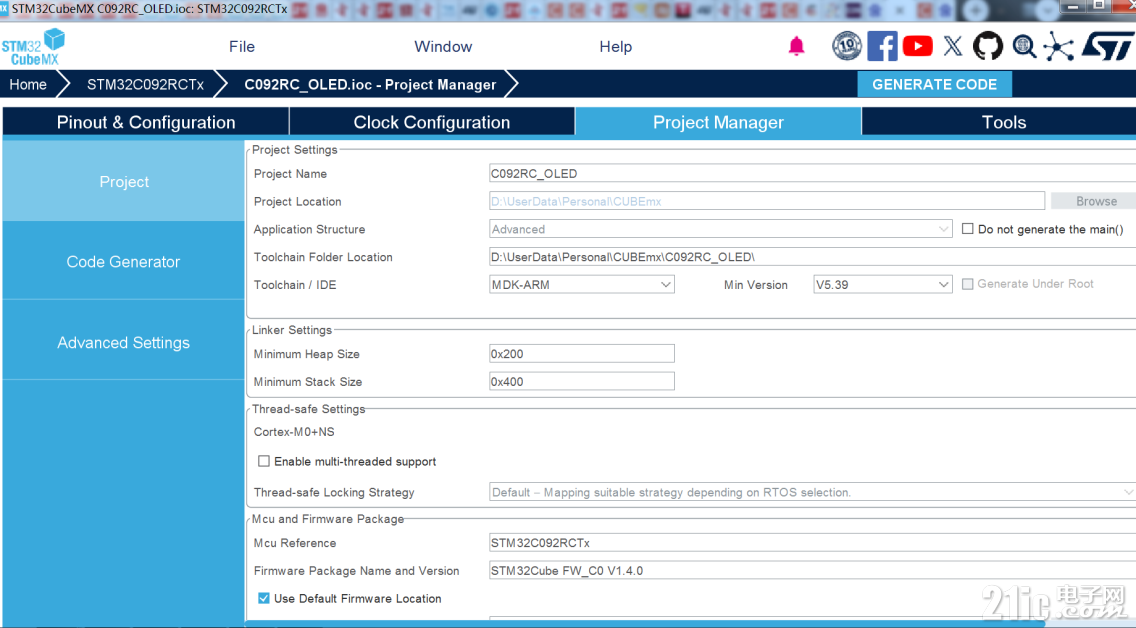Click the Project Location field
Image resolution: width=1136 pixels, height=628 pixels.
pos(767,201)
